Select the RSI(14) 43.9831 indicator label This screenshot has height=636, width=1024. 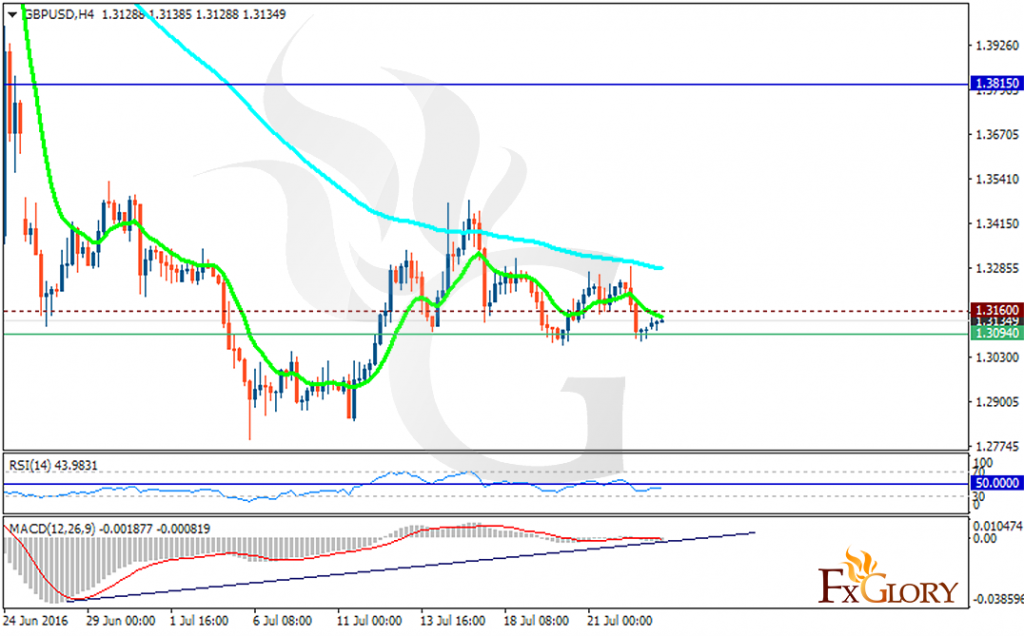(53, 466)
